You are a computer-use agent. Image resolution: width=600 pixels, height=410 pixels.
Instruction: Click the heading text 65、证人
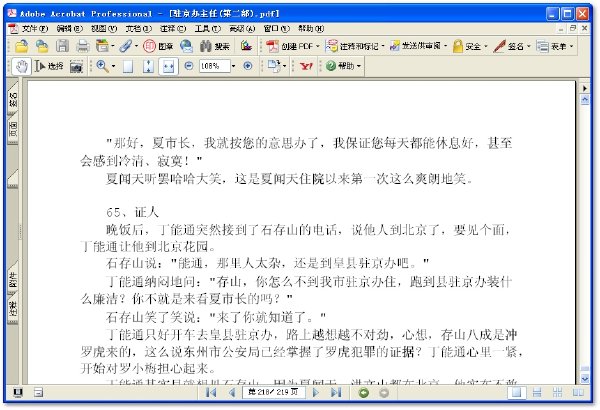tap(132, 212)
